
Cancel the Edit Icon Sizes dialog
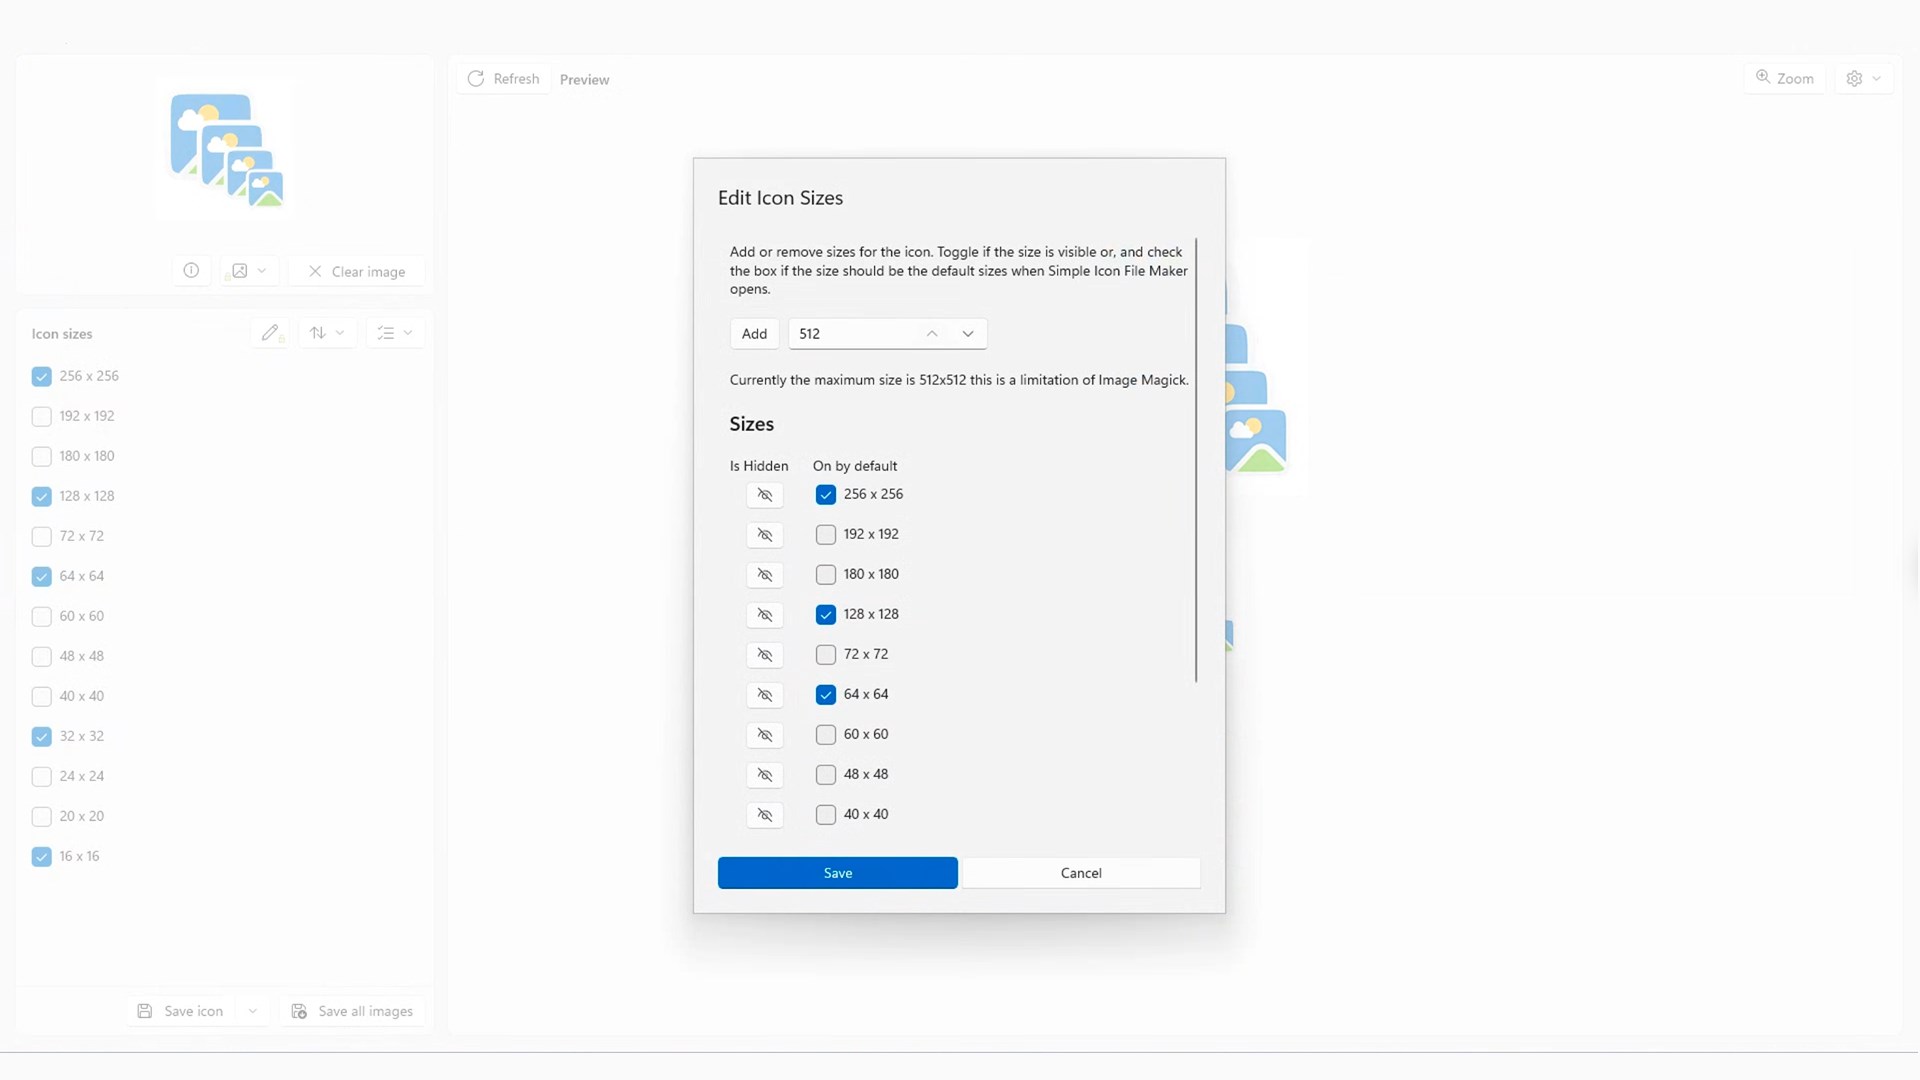tap(1081, 873)
